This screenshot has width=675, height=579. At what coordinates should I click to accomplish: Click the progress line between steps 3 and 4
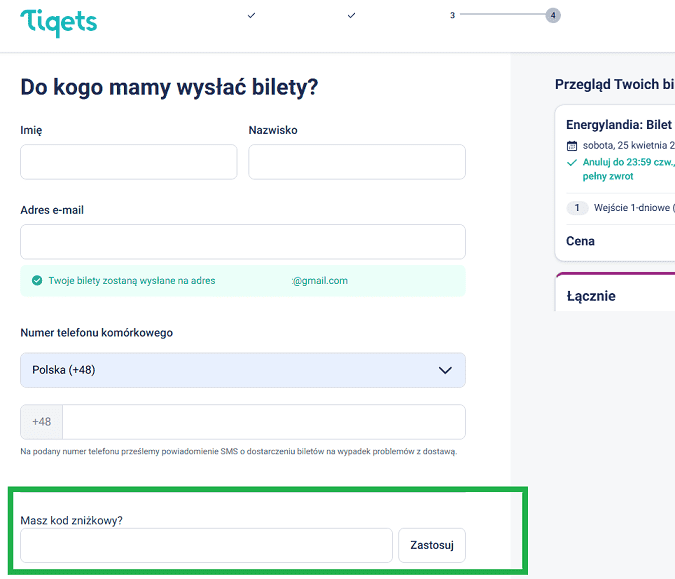(502, 15)
